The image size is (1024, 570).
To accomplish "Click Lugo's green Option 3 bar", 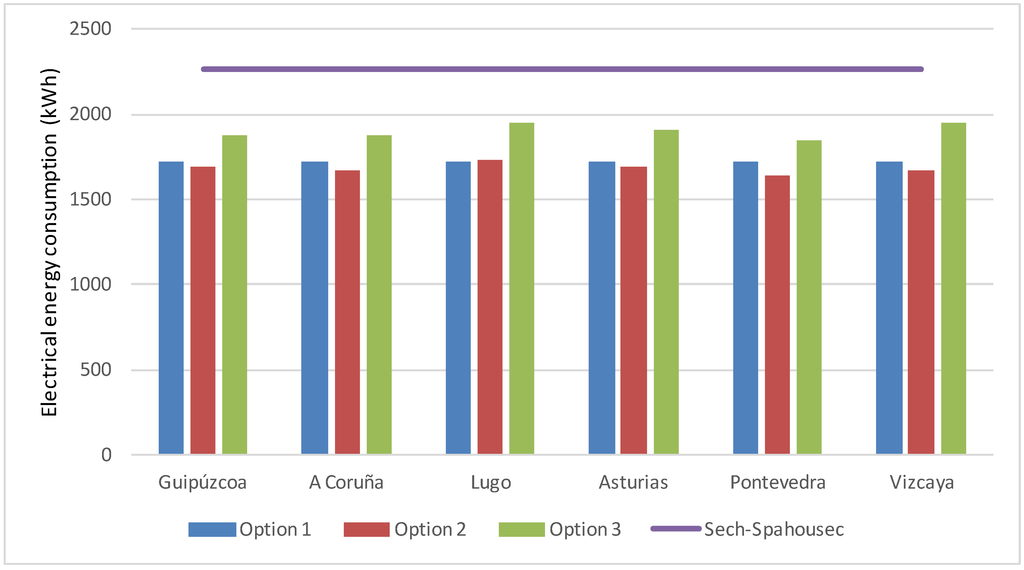I will pyautogui.click(x=522, y=289).
